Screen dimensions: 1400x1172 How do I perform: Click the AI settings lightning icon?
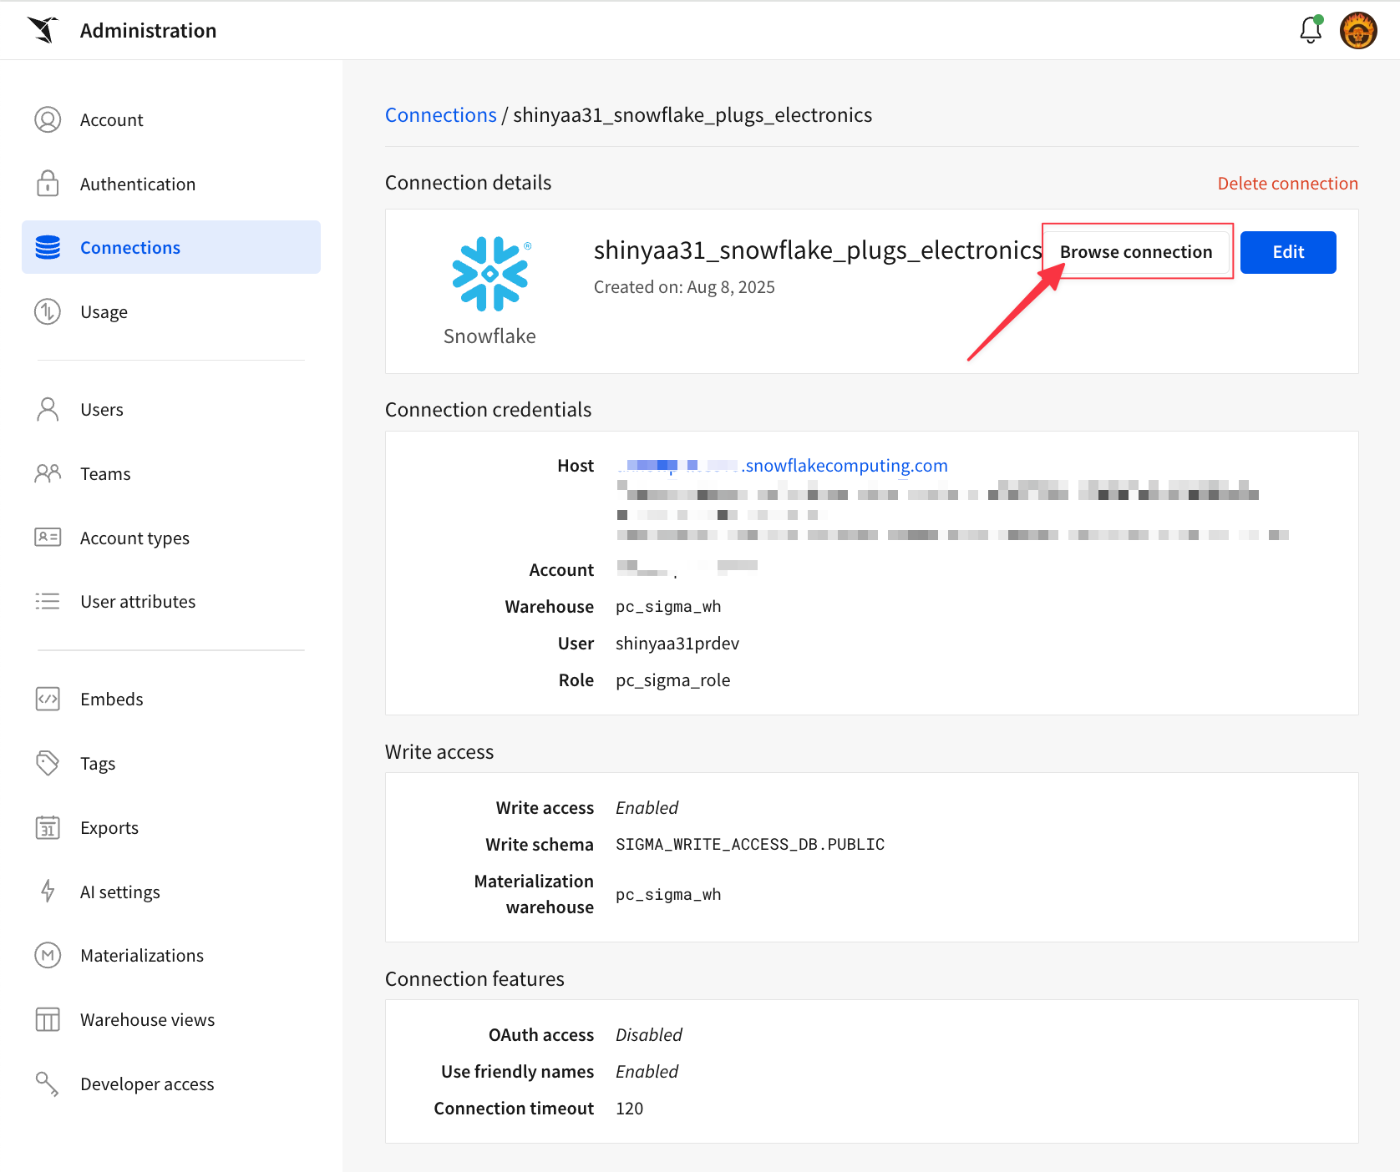[x=48, y=891]
